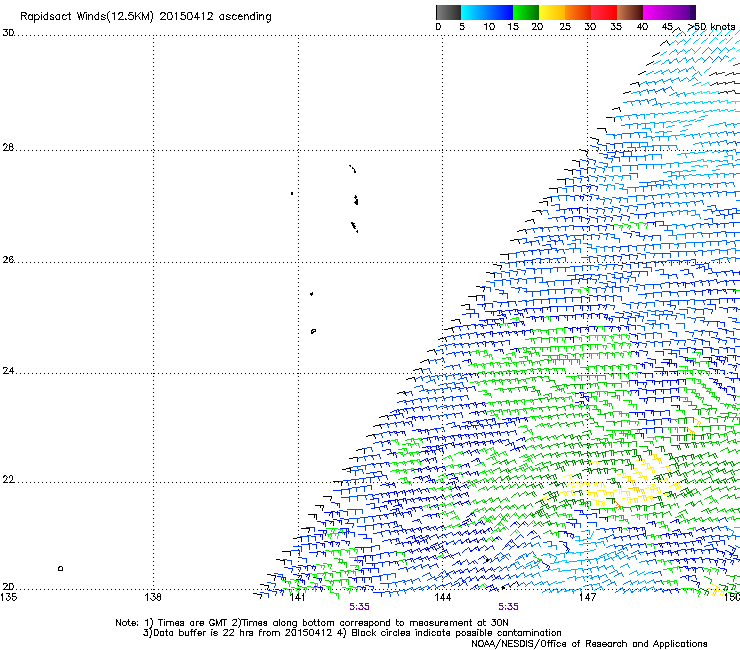Pick the orange 25-30 knots legend swatch
The height and width of the screenshot is (650, 740).
578,12
